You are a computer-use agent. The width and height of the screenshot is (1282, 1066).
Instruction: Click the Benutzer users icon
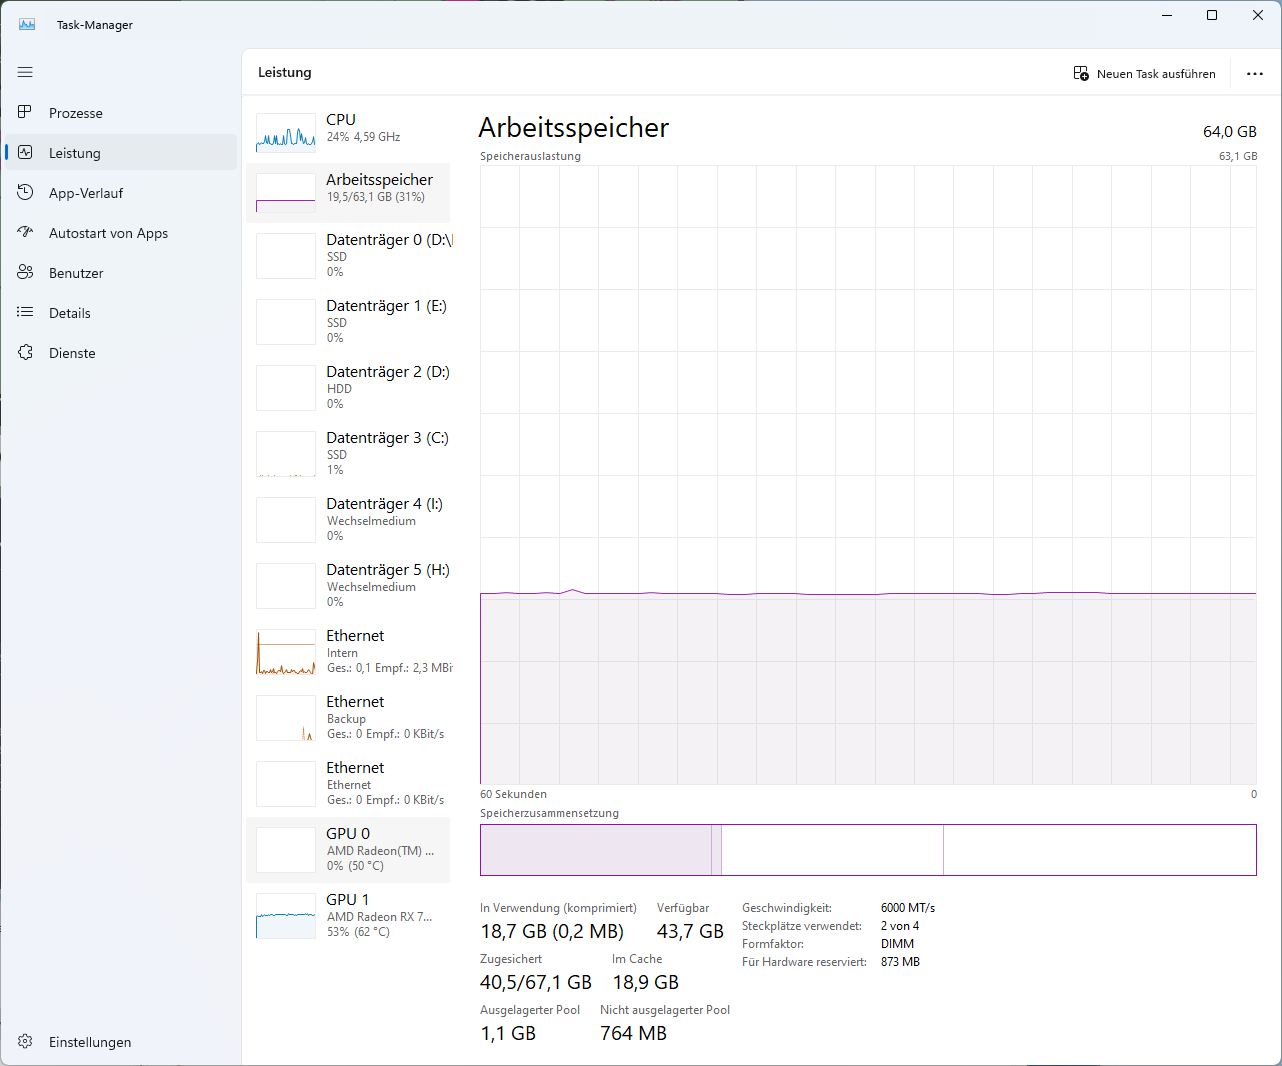coord(25,272)
